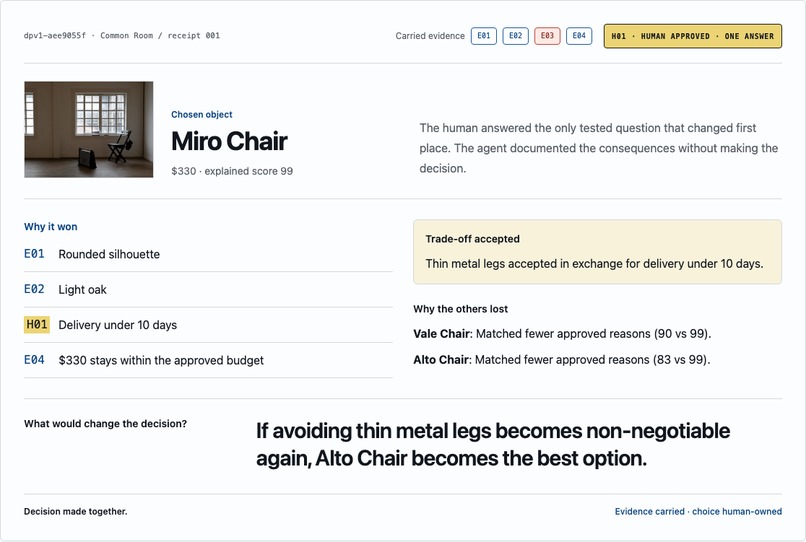Click the H01 Human Approved One Answer badge
The image size is (806, 542).
coord(692,36)
